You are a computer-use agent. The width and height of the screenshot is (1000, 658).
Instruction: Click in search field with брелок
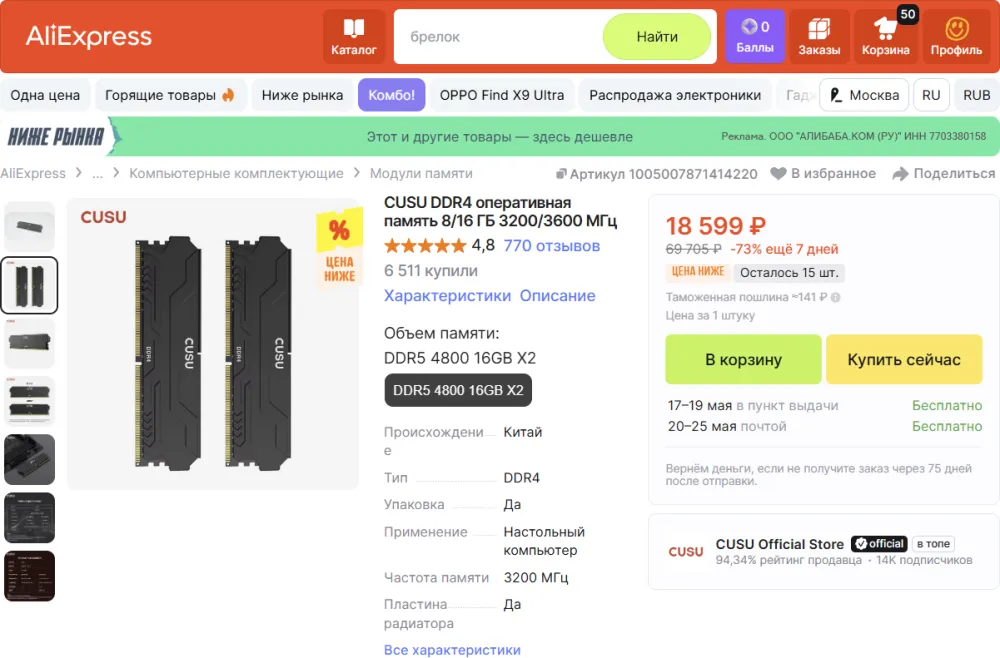[x=497, y=36]
